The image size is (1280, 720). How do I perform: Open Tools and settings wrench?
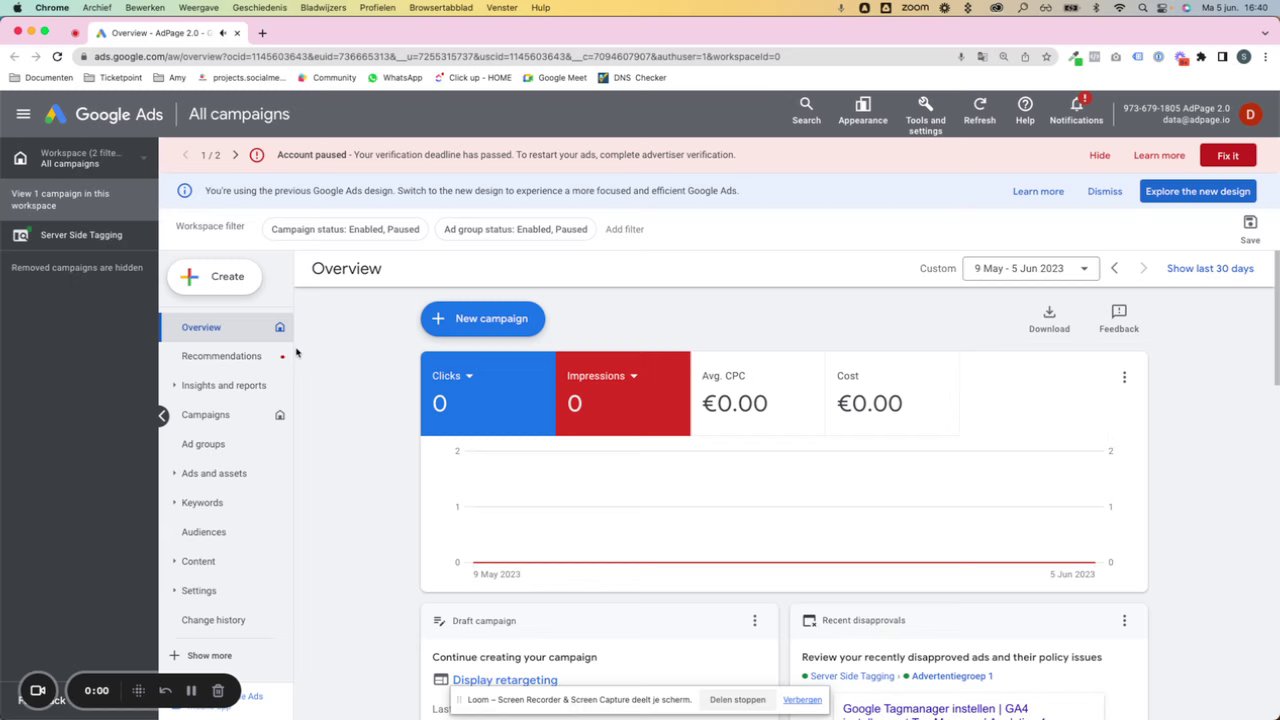(x=925, y=115)
